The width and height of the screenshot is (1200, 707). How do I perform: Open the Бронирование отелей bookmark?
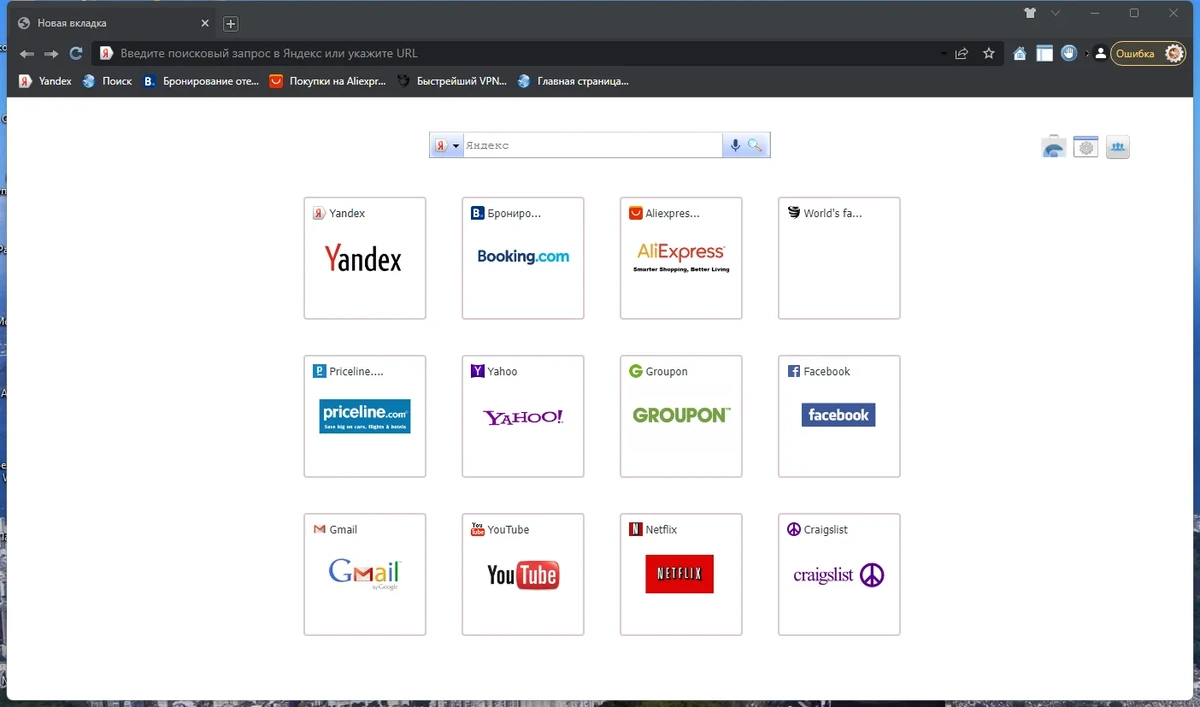(201, 81)
